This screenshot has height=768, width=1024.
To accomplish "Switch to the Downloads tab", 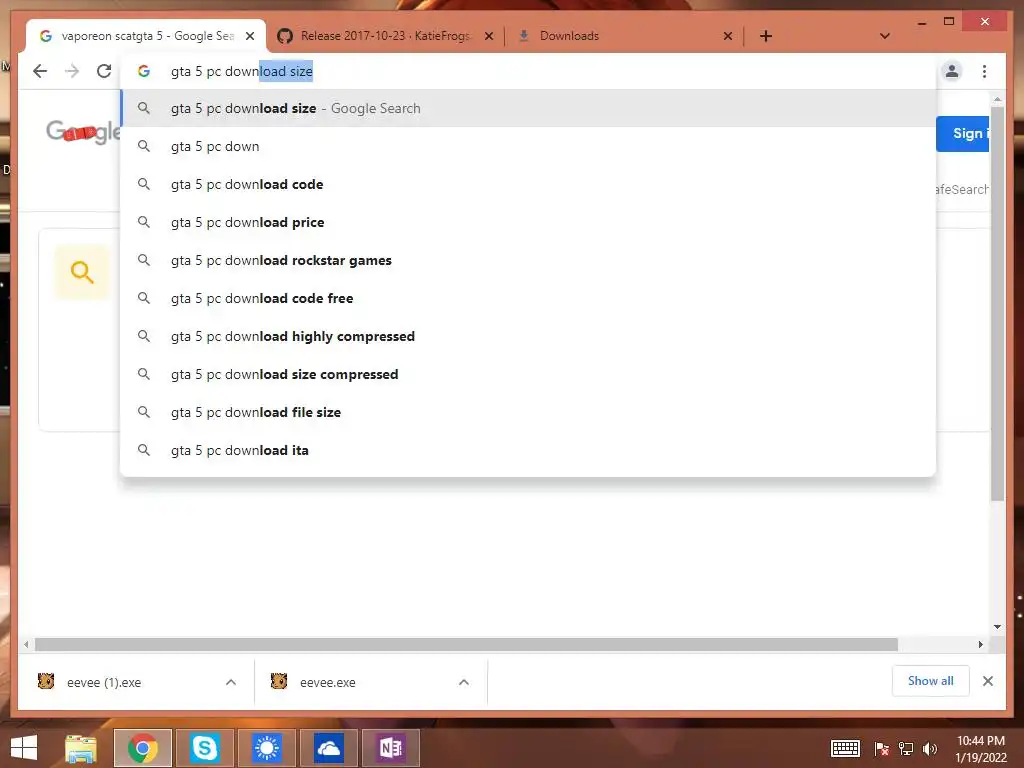I will (x=624, y=37).
